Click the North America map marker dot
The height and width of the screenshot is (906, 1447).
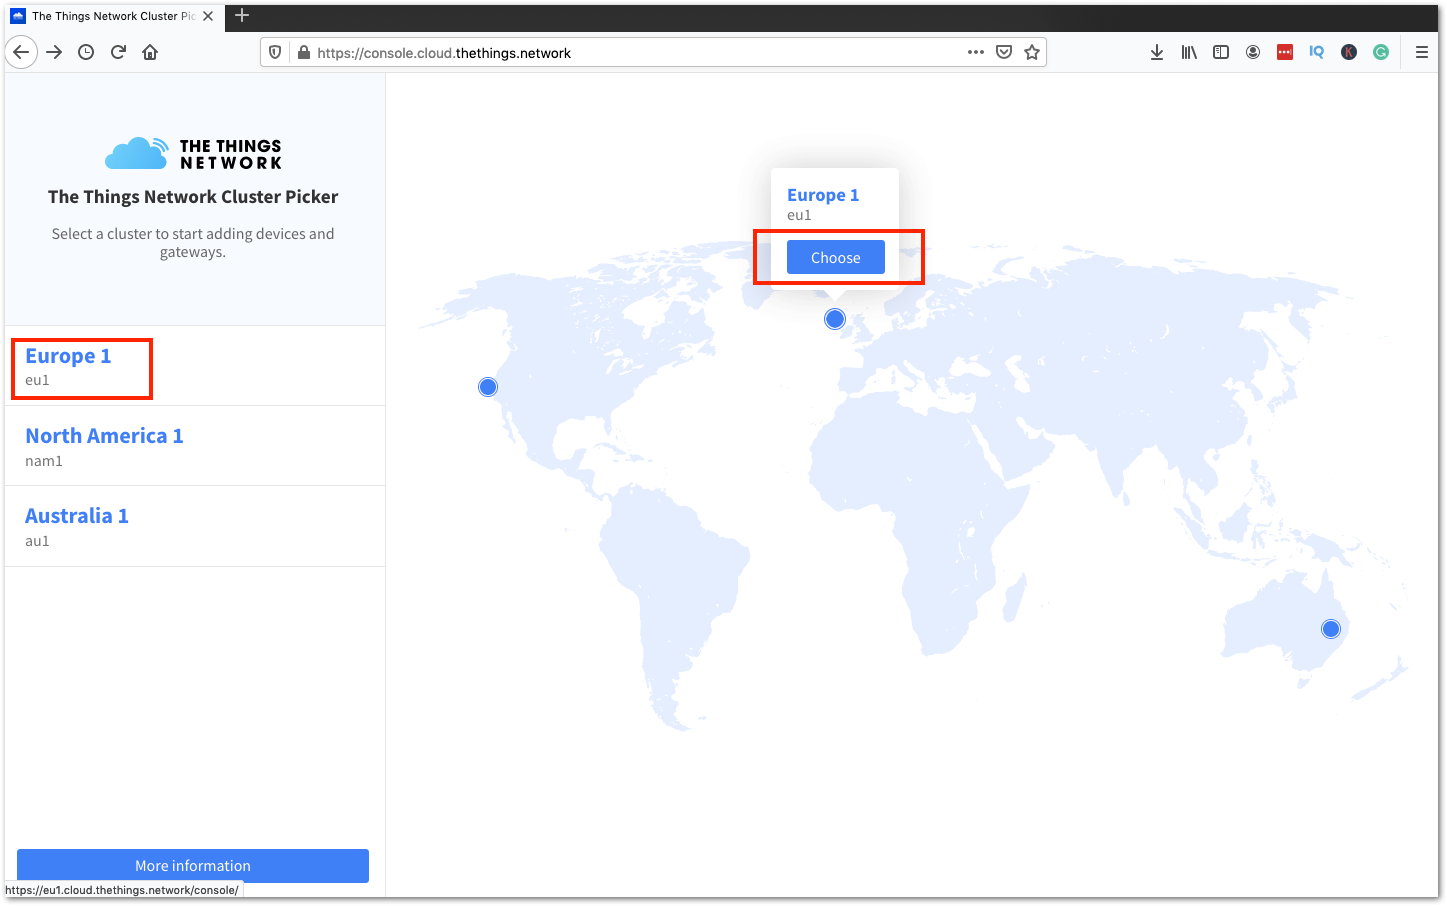488,387
